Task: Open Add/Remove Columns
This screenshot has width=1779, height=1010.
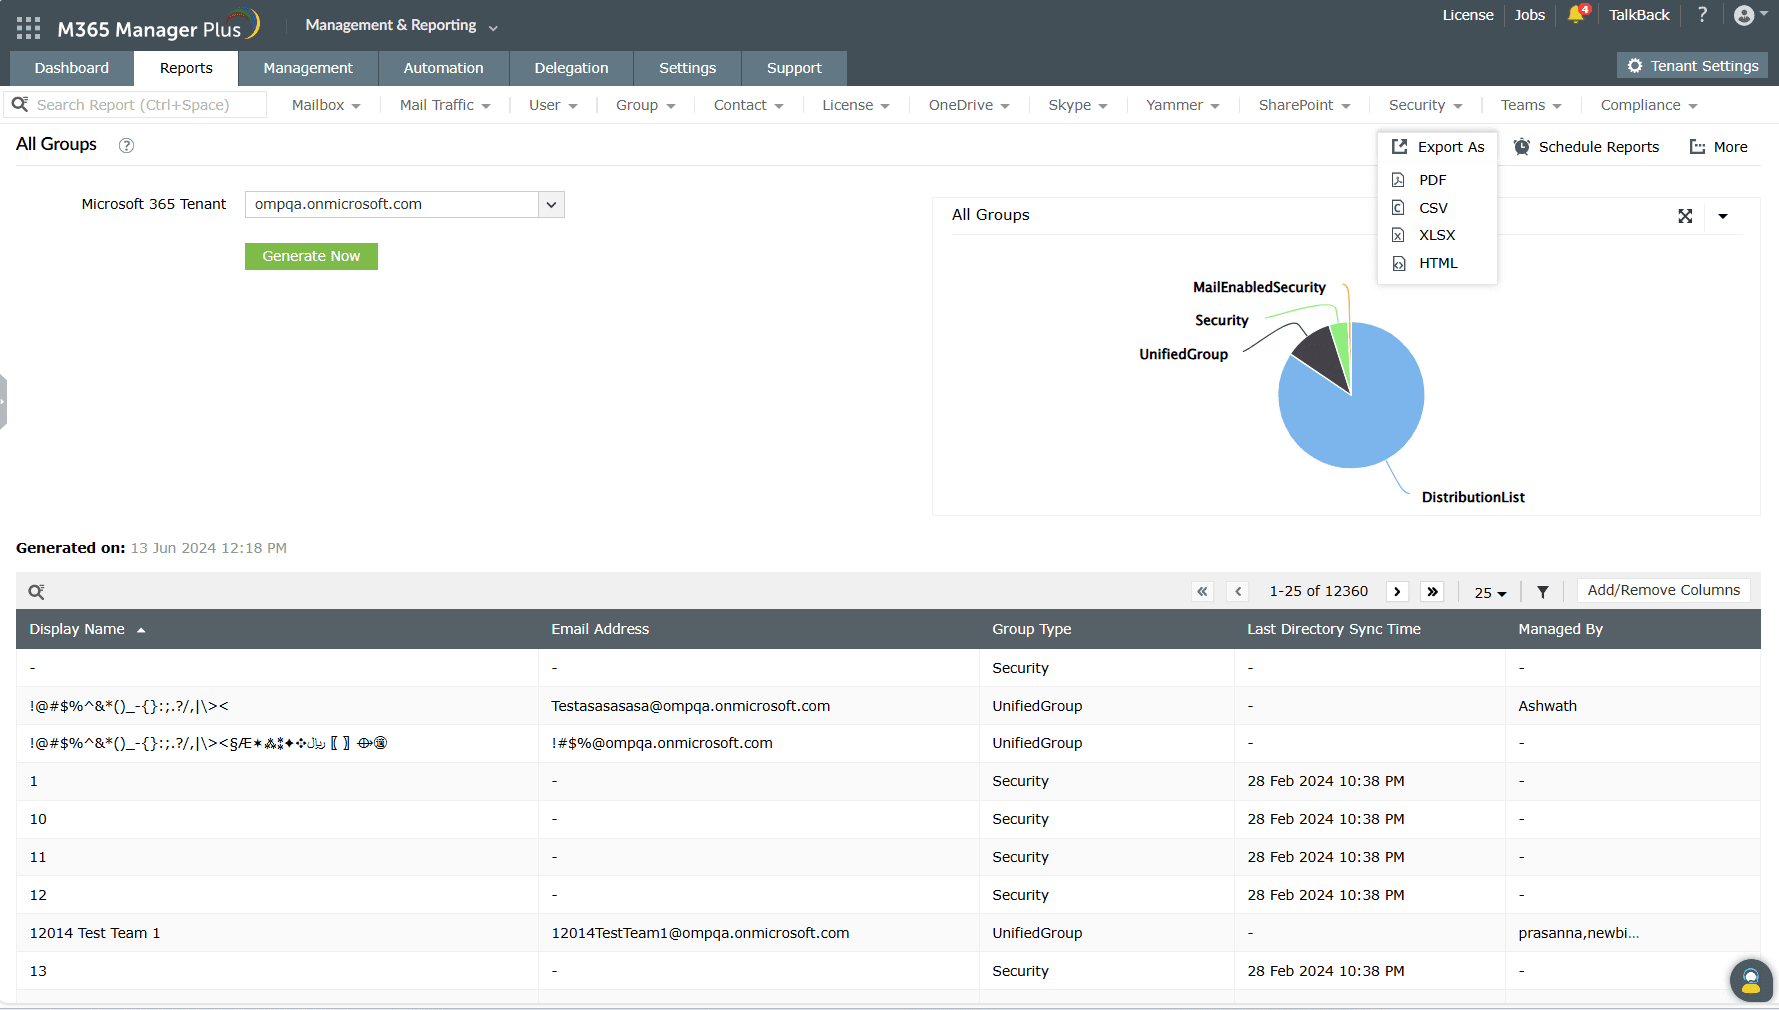Action: click(1663, 590)
